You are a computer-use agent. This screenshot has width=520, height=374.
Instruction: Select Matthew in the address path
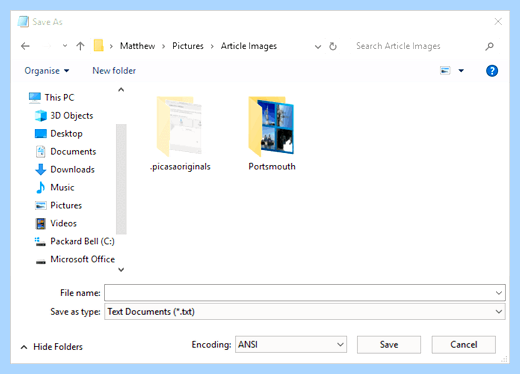click(x=137, y=46)
